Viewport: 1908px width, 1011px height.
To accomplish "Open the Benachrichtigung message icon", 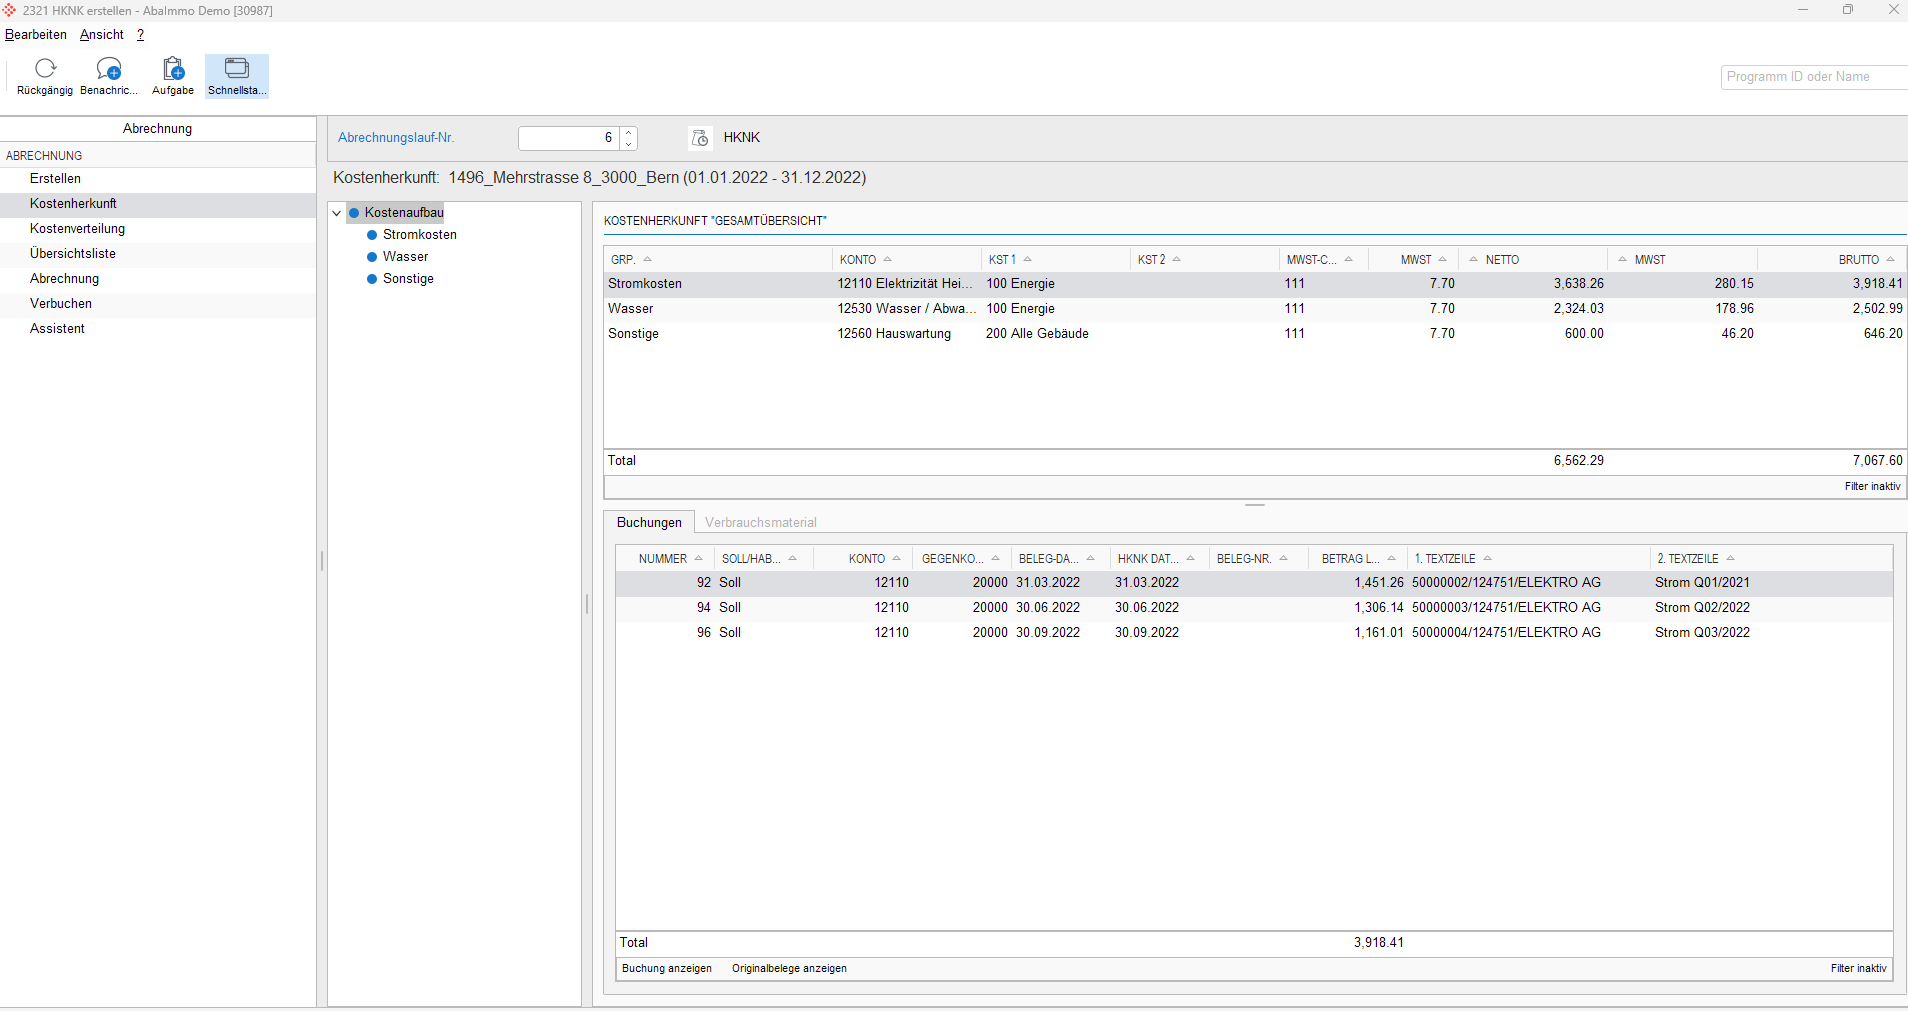I will 108,69.
